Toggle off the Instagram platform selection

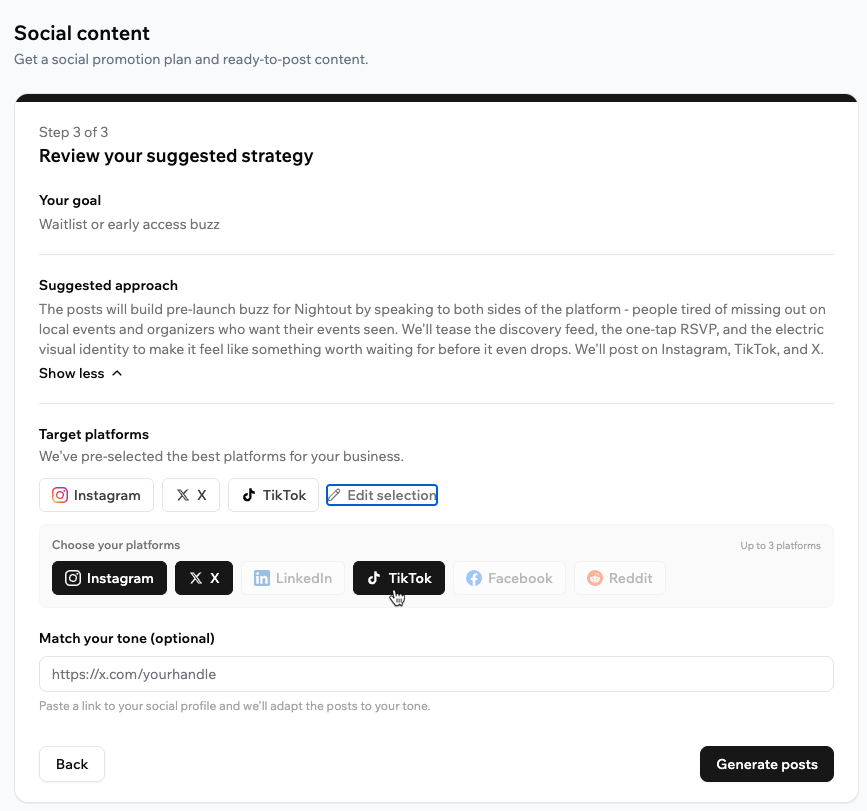109,578
